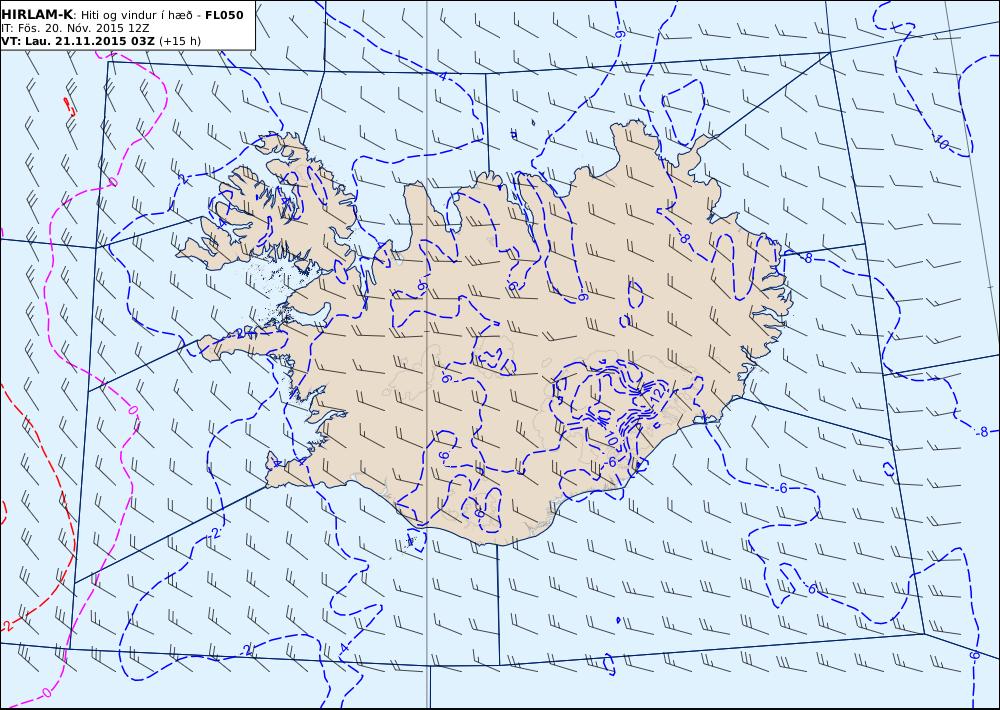Click magenta '0' label near the Westfjords
The width and height of the screenshot is (1000, 710).
click(x=113, y=182)
